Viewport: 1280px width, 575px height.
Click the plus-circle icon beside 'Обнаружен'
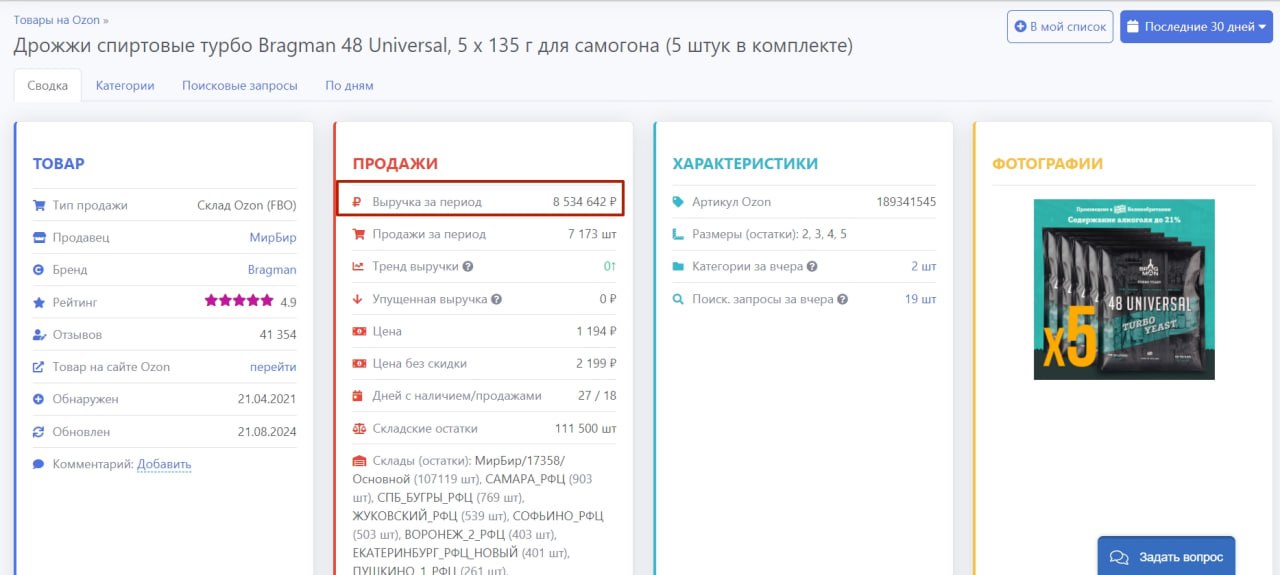coord(39,399)
